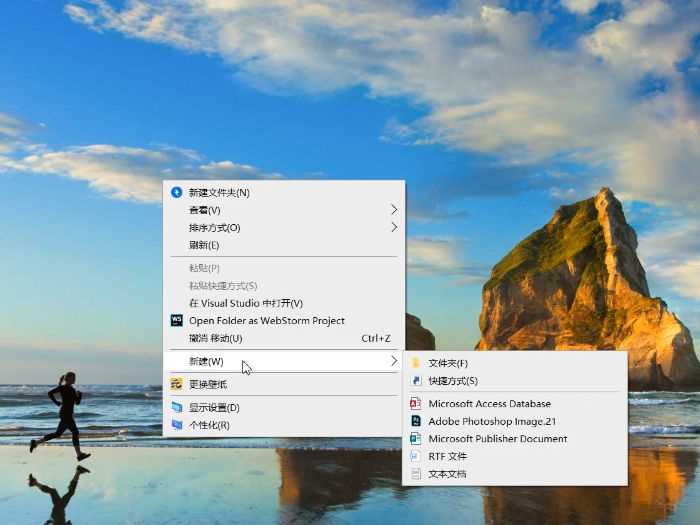The image size is (700, 525).
Task: Click the RTF 文件 document icon
Action: point(416,456)
